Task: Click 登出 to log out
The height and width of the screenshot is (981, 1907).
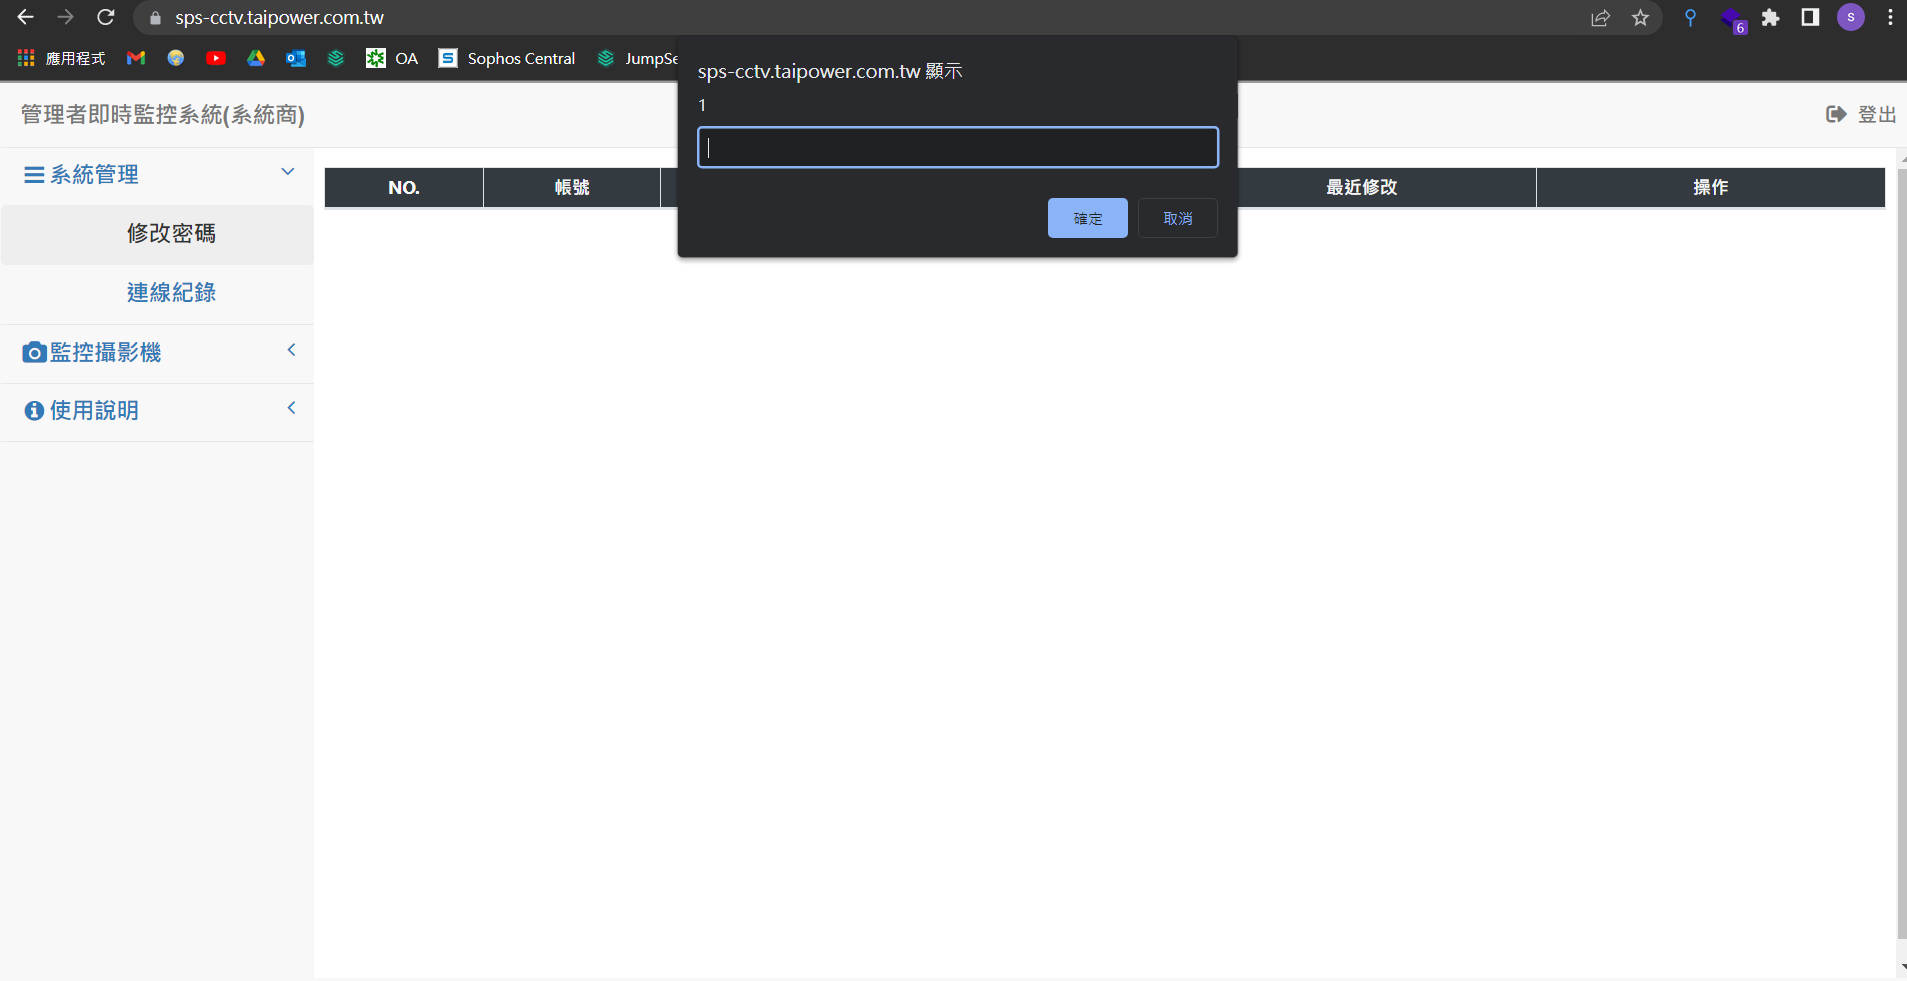Action: tap(1877, 114)
